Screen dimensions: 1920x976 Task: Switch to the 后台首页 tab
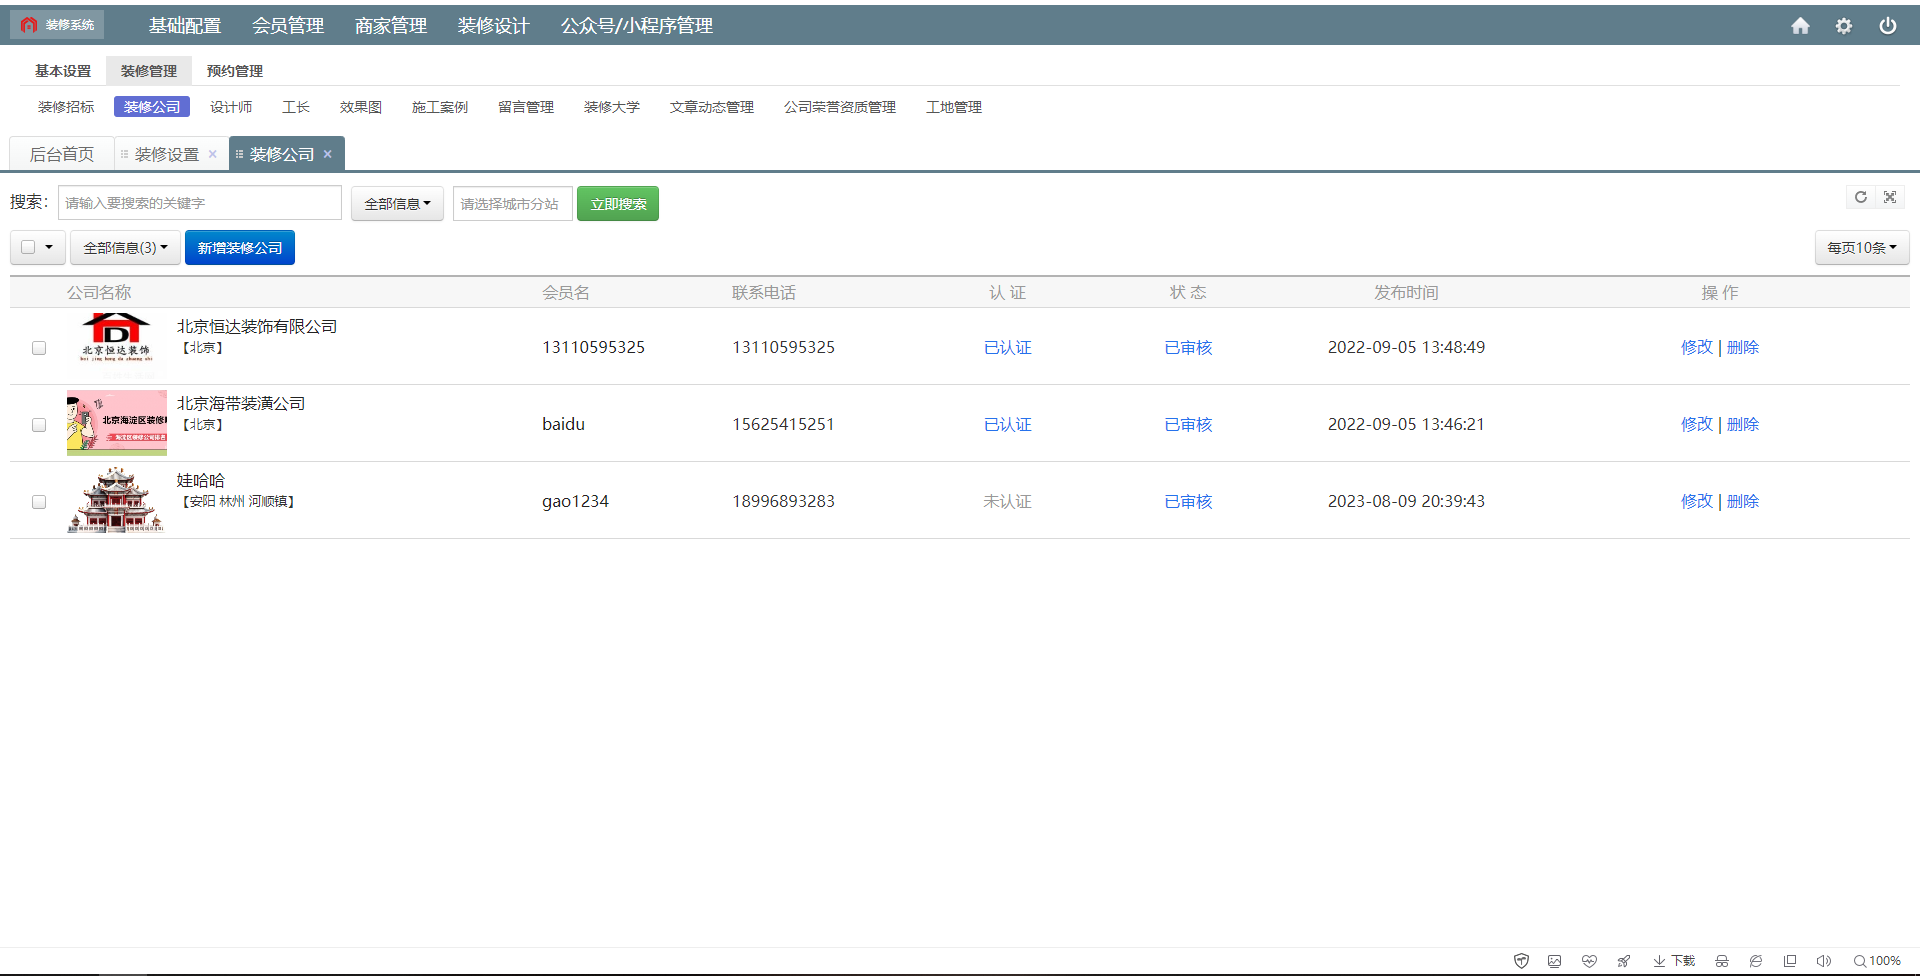62,154
